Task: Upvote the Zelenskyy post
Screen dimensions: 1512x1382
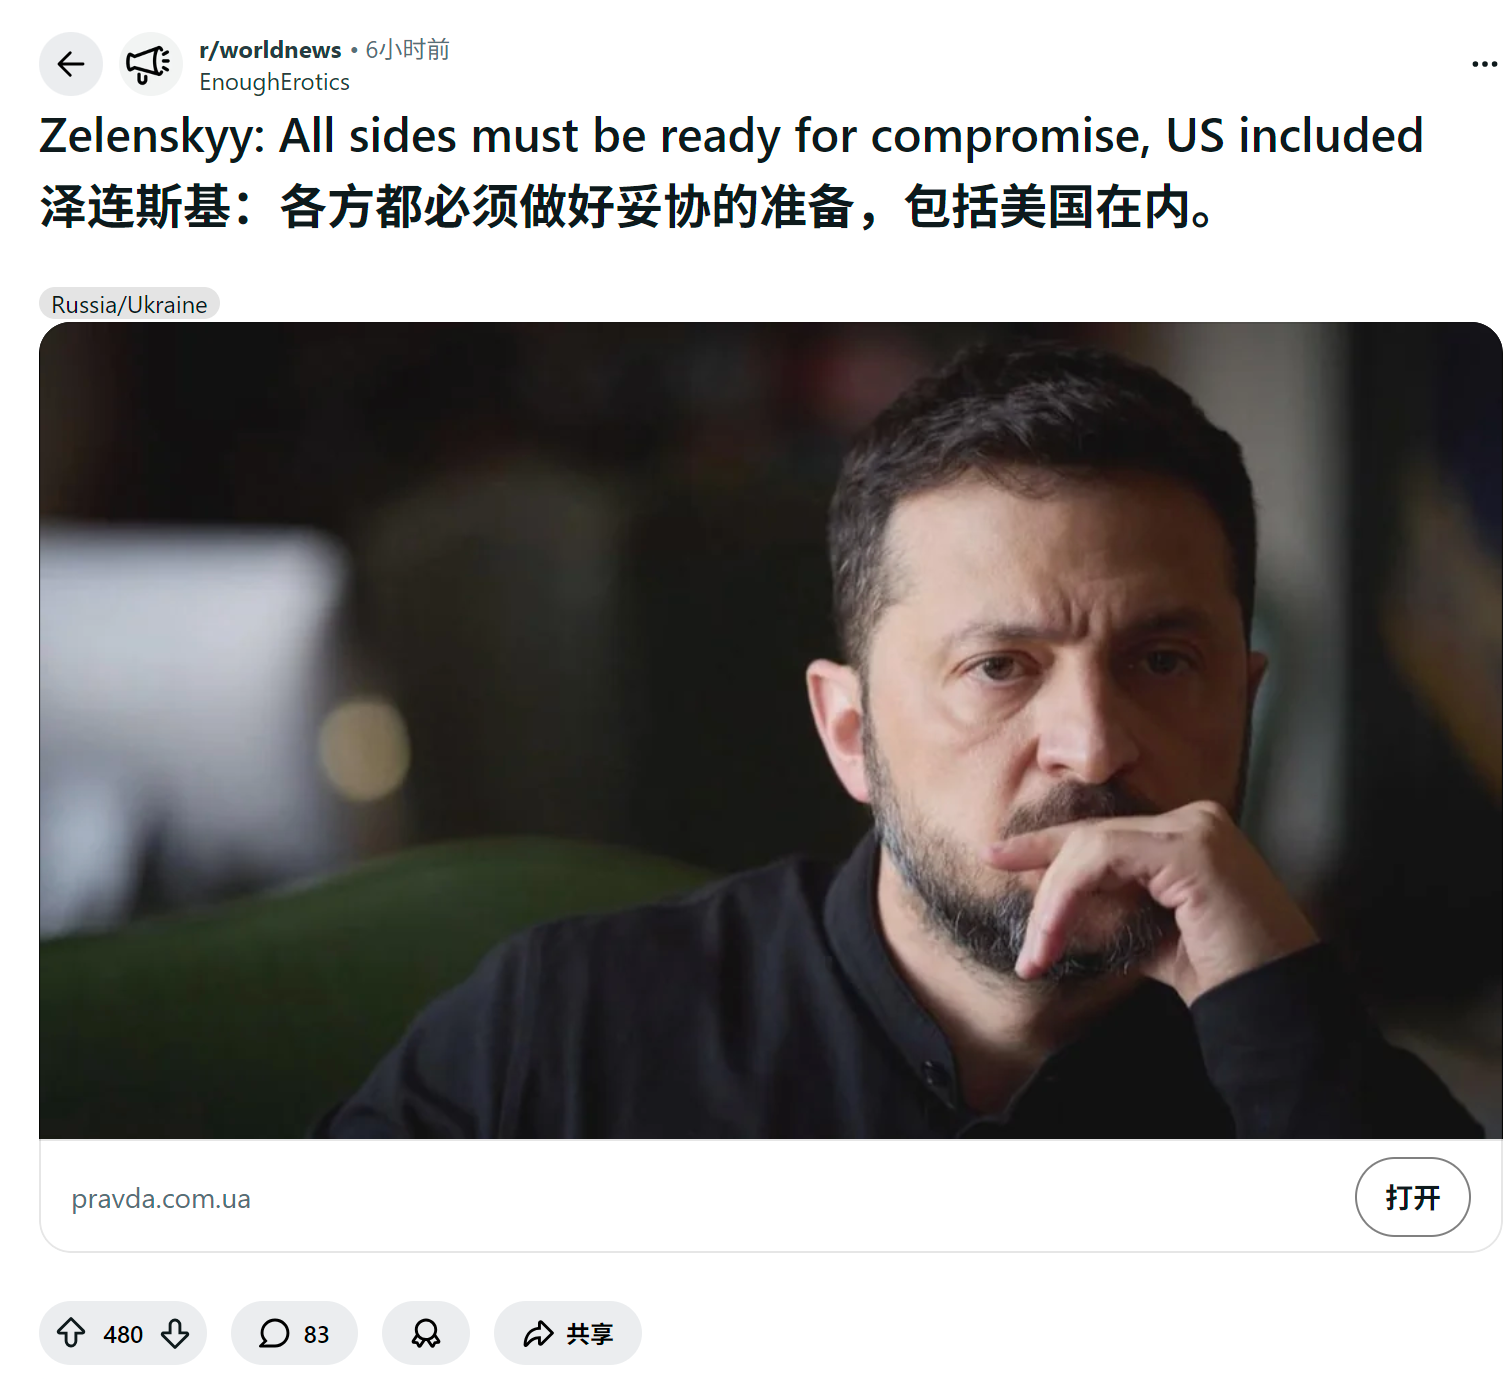Action: coord(71,1333)
